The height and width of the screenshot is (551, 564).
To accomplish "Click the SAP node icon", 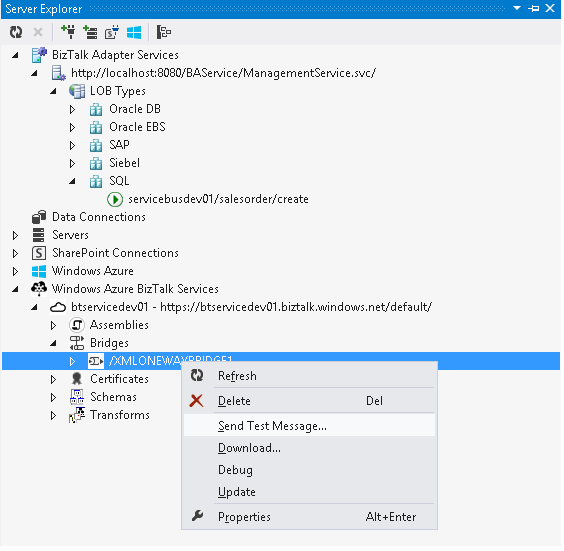I will tap(96, 145).
